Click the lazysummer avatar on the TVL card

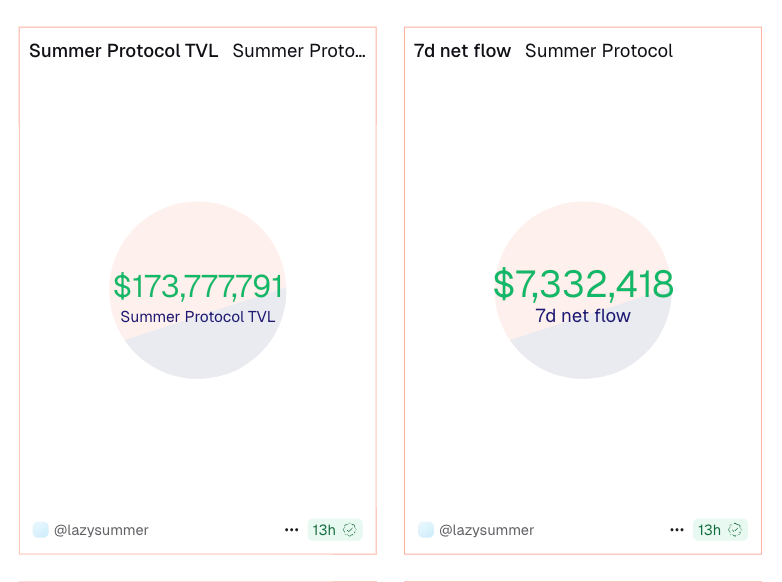41,530
